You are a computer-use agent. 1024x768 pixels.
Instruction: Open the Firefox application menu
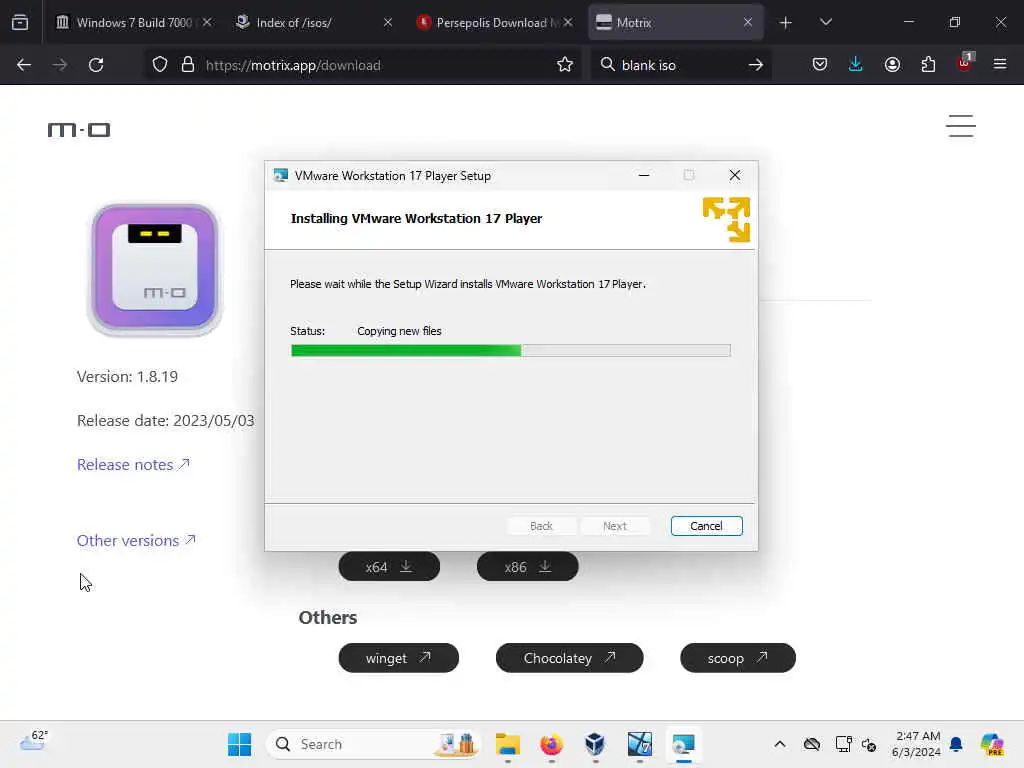(x=1000, y=65)
